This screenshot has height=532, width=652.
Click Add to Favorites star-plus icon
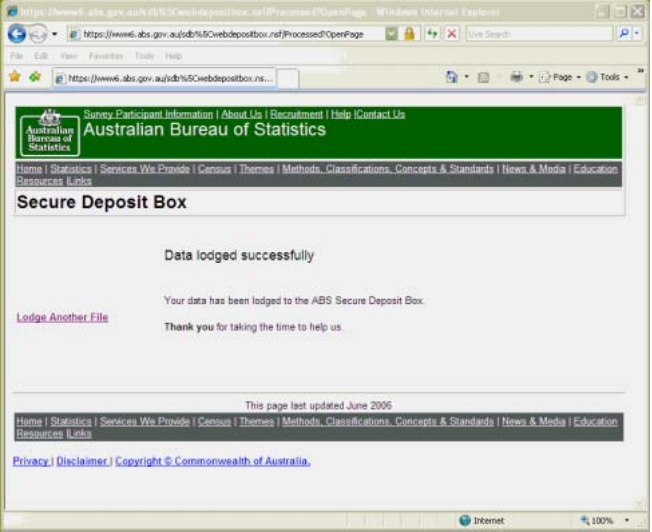tap(35, 77)
